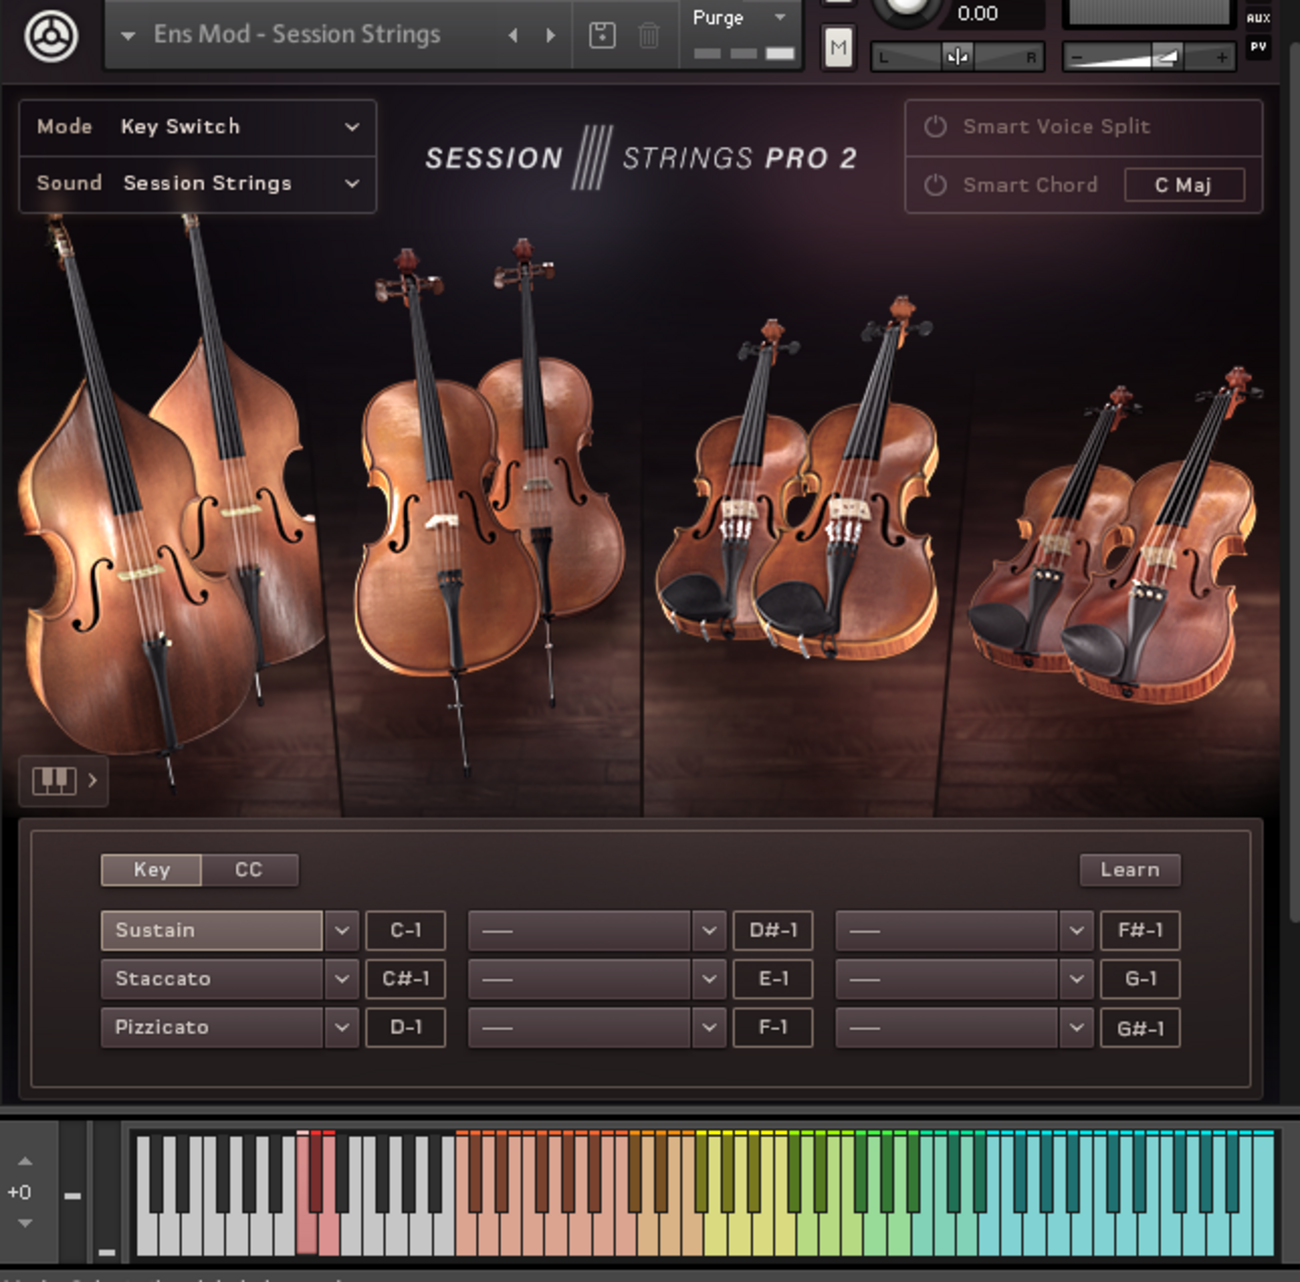Switch to the CC tab
The height and width of the screenshot is (1282, 1300).
pos(249,870)
